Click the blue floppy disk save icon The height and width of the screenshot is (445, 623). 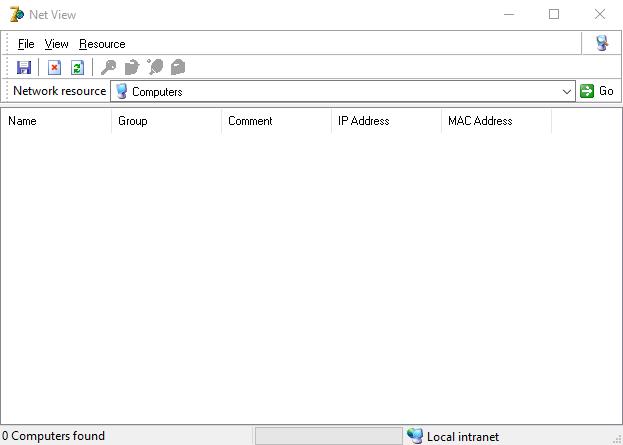click(24, 67)
